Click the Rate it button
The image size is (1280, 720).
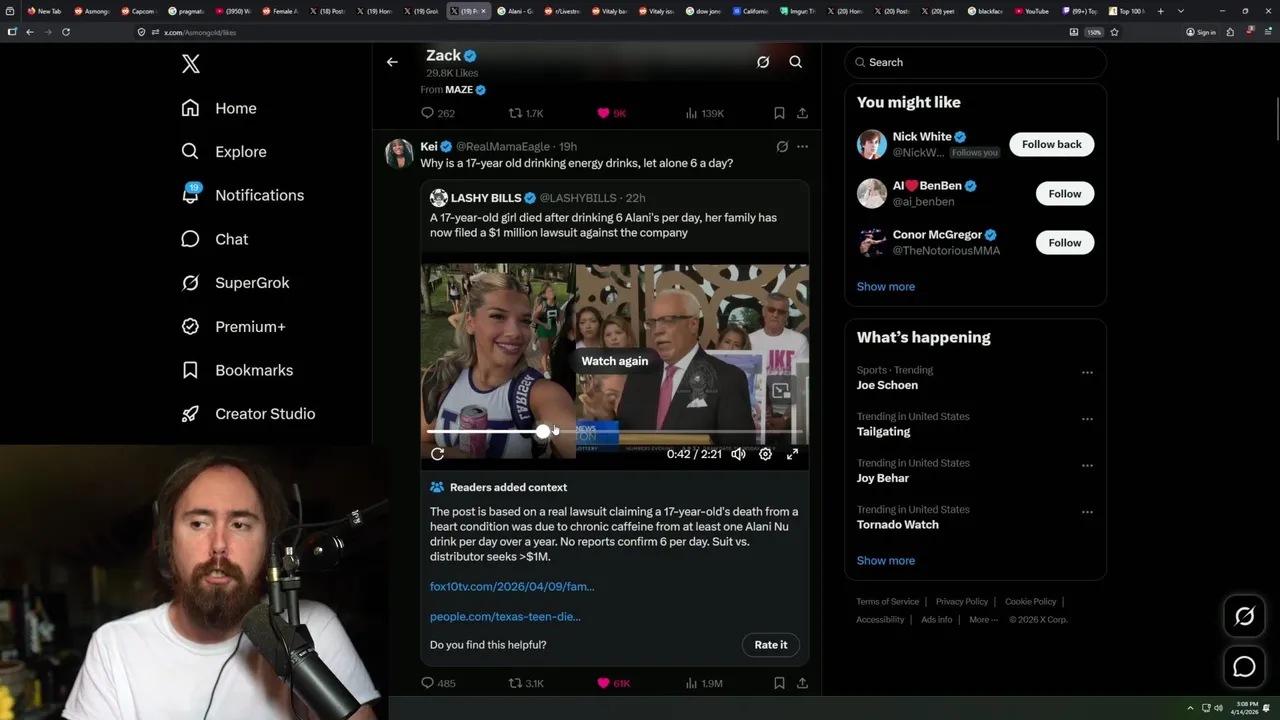click(771, 645)
